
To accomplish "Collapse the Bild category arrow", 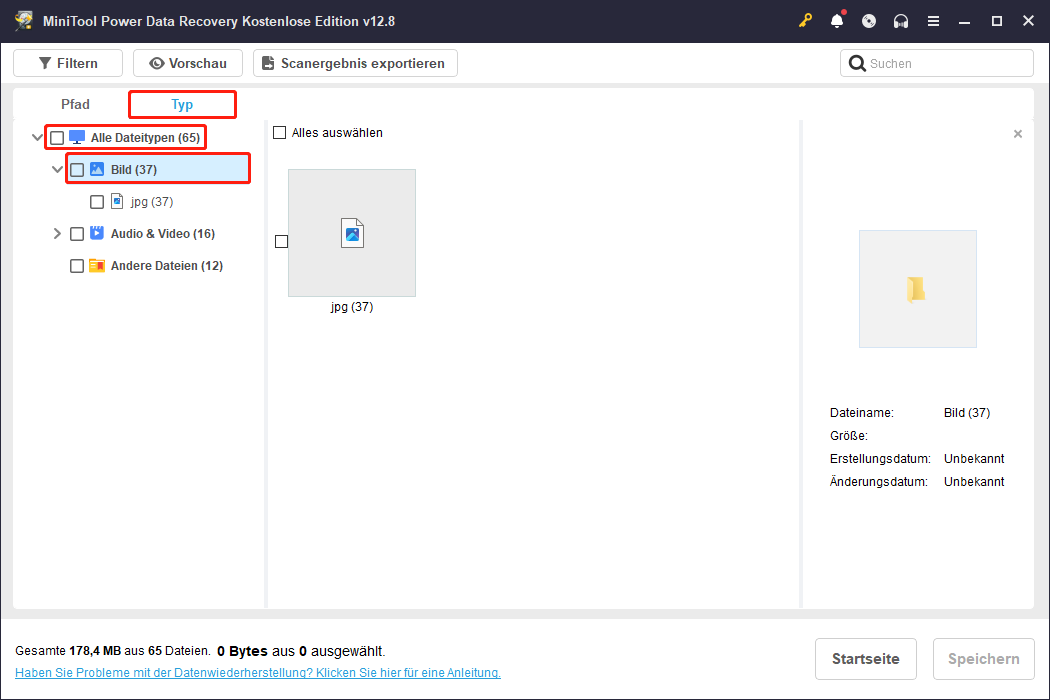I will 57,168.
